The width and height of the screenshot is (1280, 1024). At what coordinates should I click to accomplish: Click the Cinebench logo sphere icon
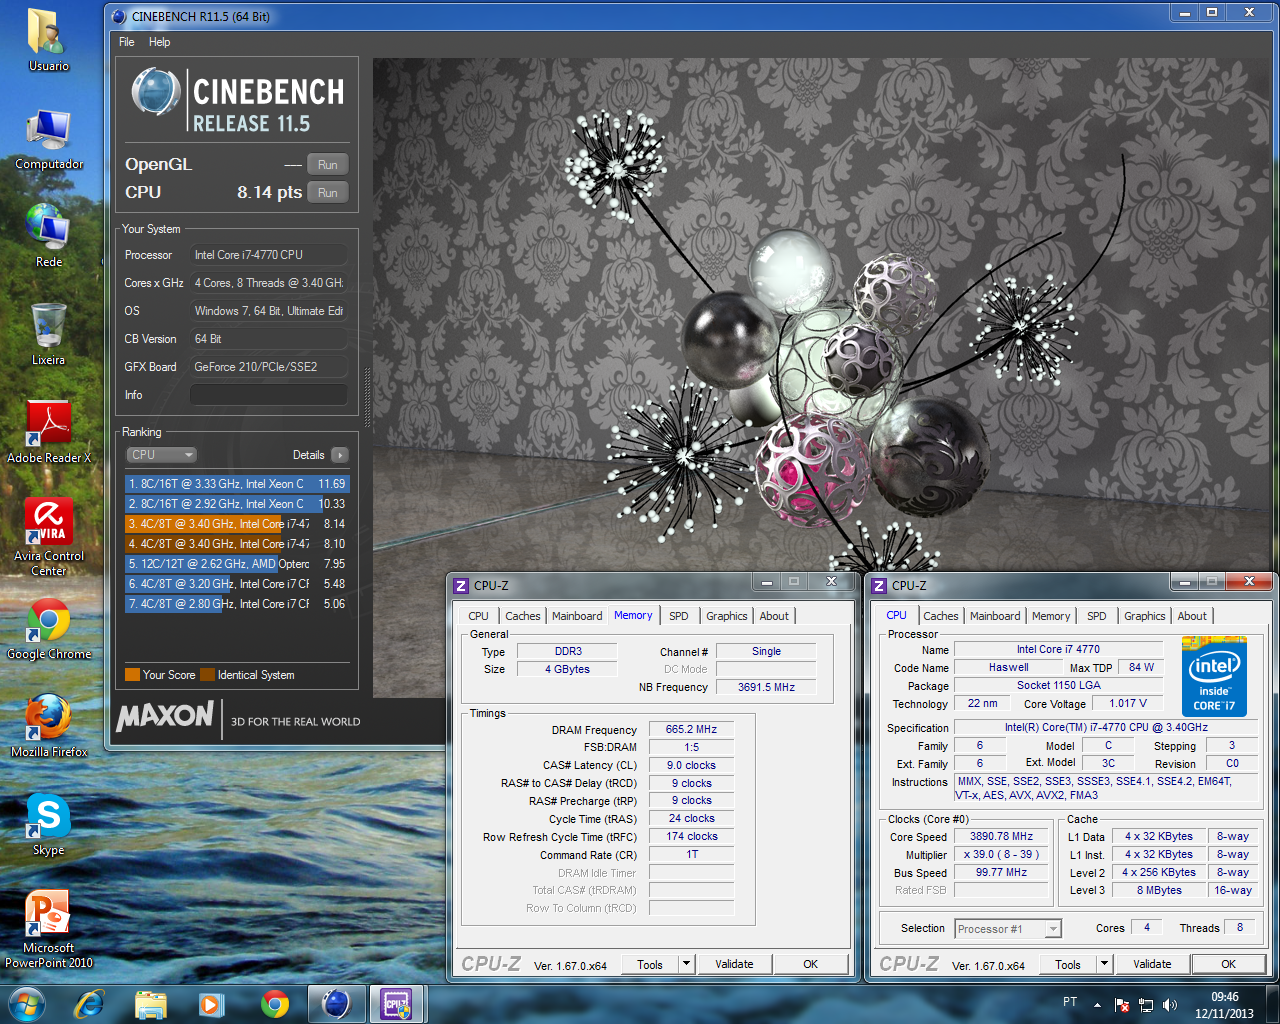point(156,93)
